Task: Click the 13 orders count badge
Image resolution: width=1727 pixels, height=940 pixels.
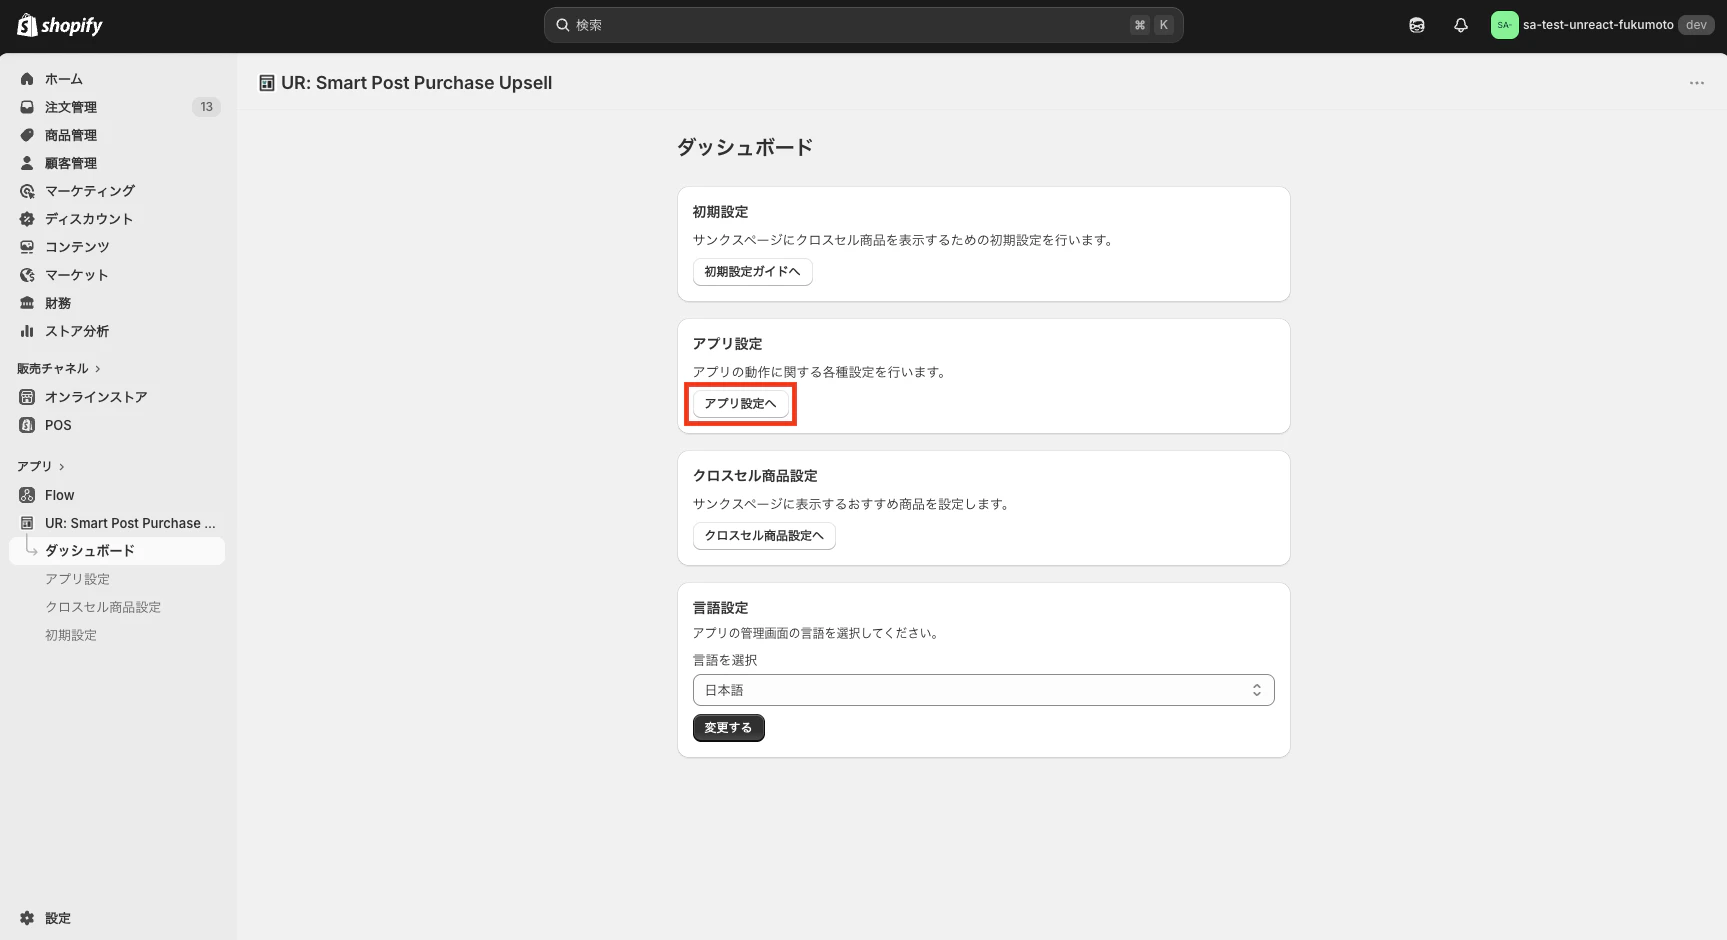Action: point(206,107)
